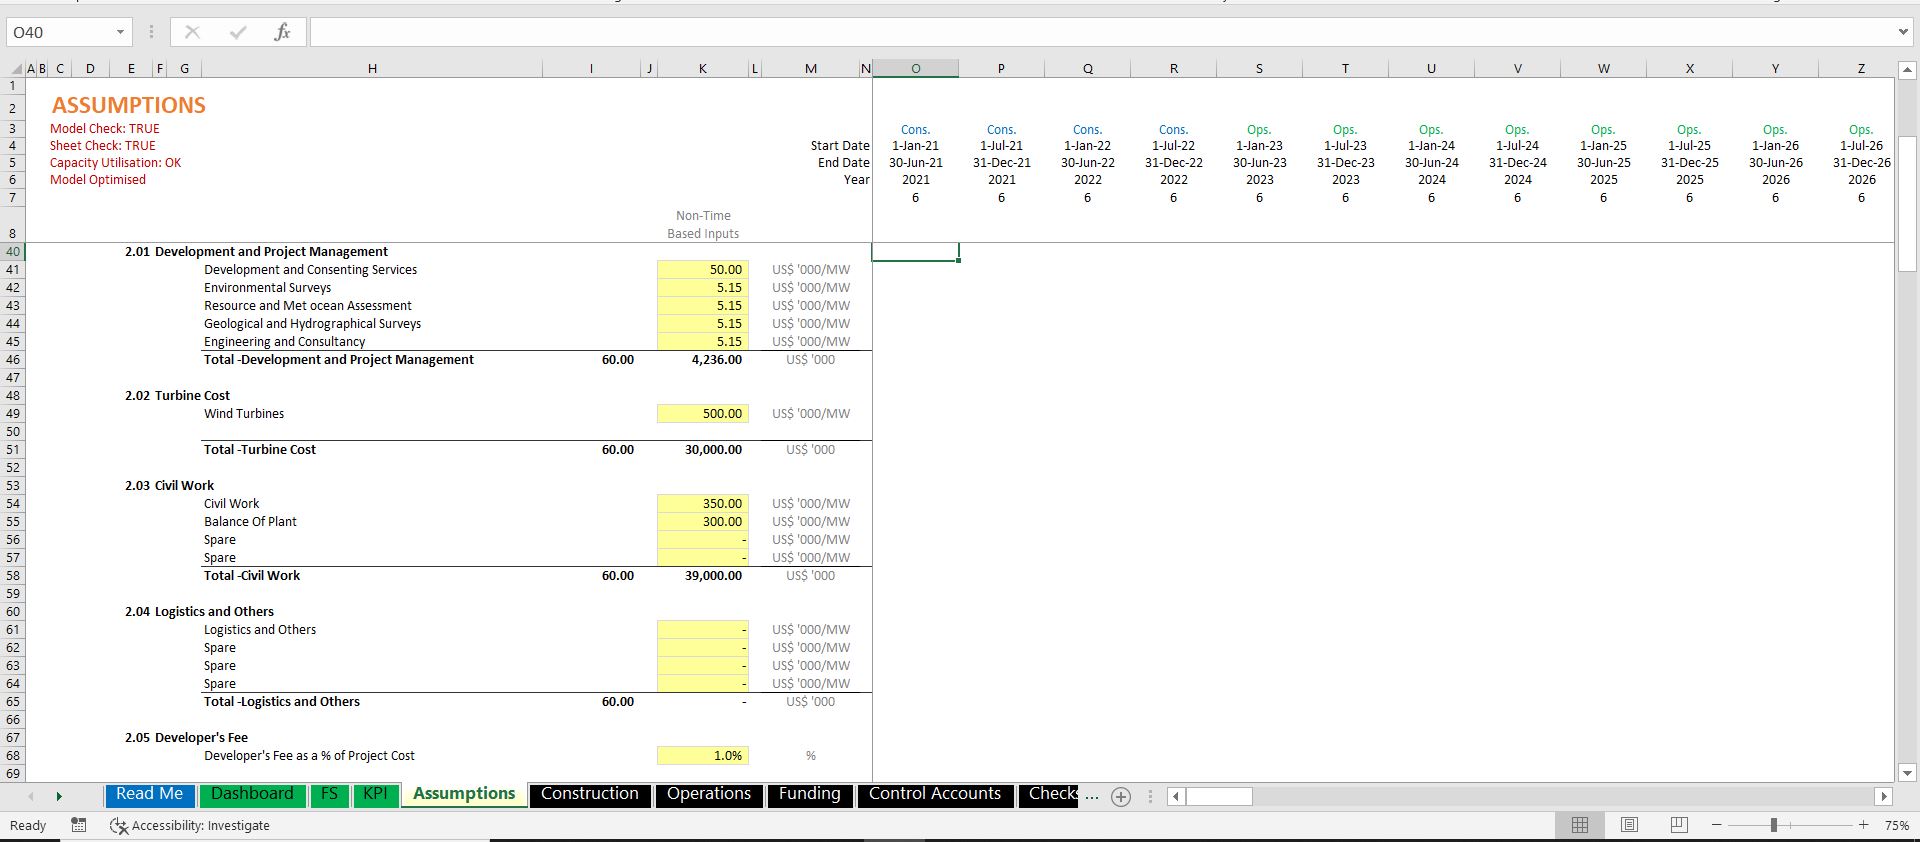Switch to Page Layout view icon

coord(1629,825)
